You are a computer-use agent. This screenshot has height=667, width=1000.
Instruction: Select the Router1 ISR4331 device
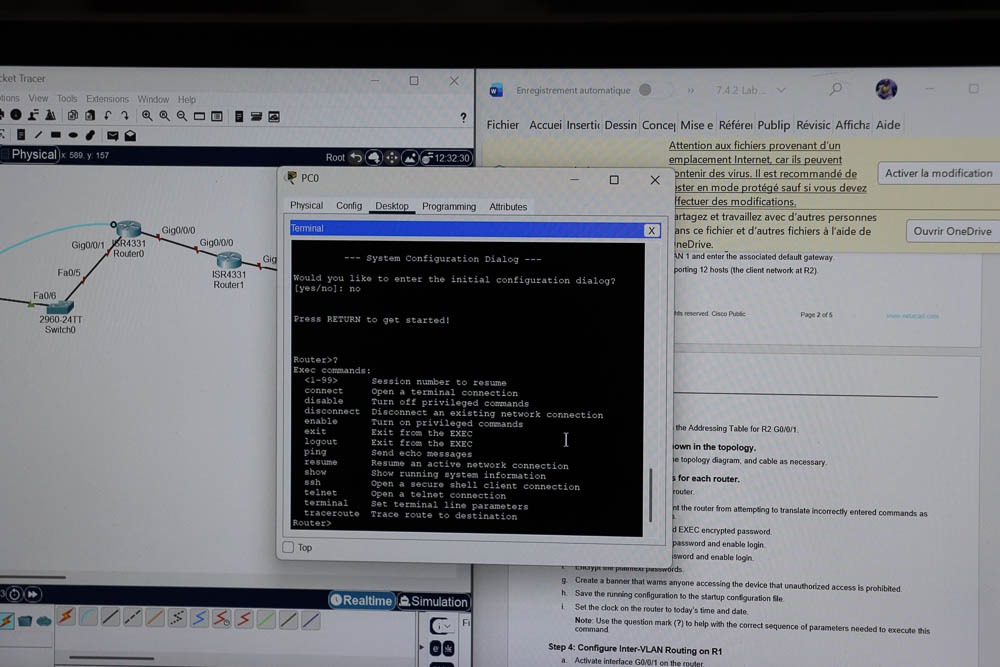coord(229,260)
